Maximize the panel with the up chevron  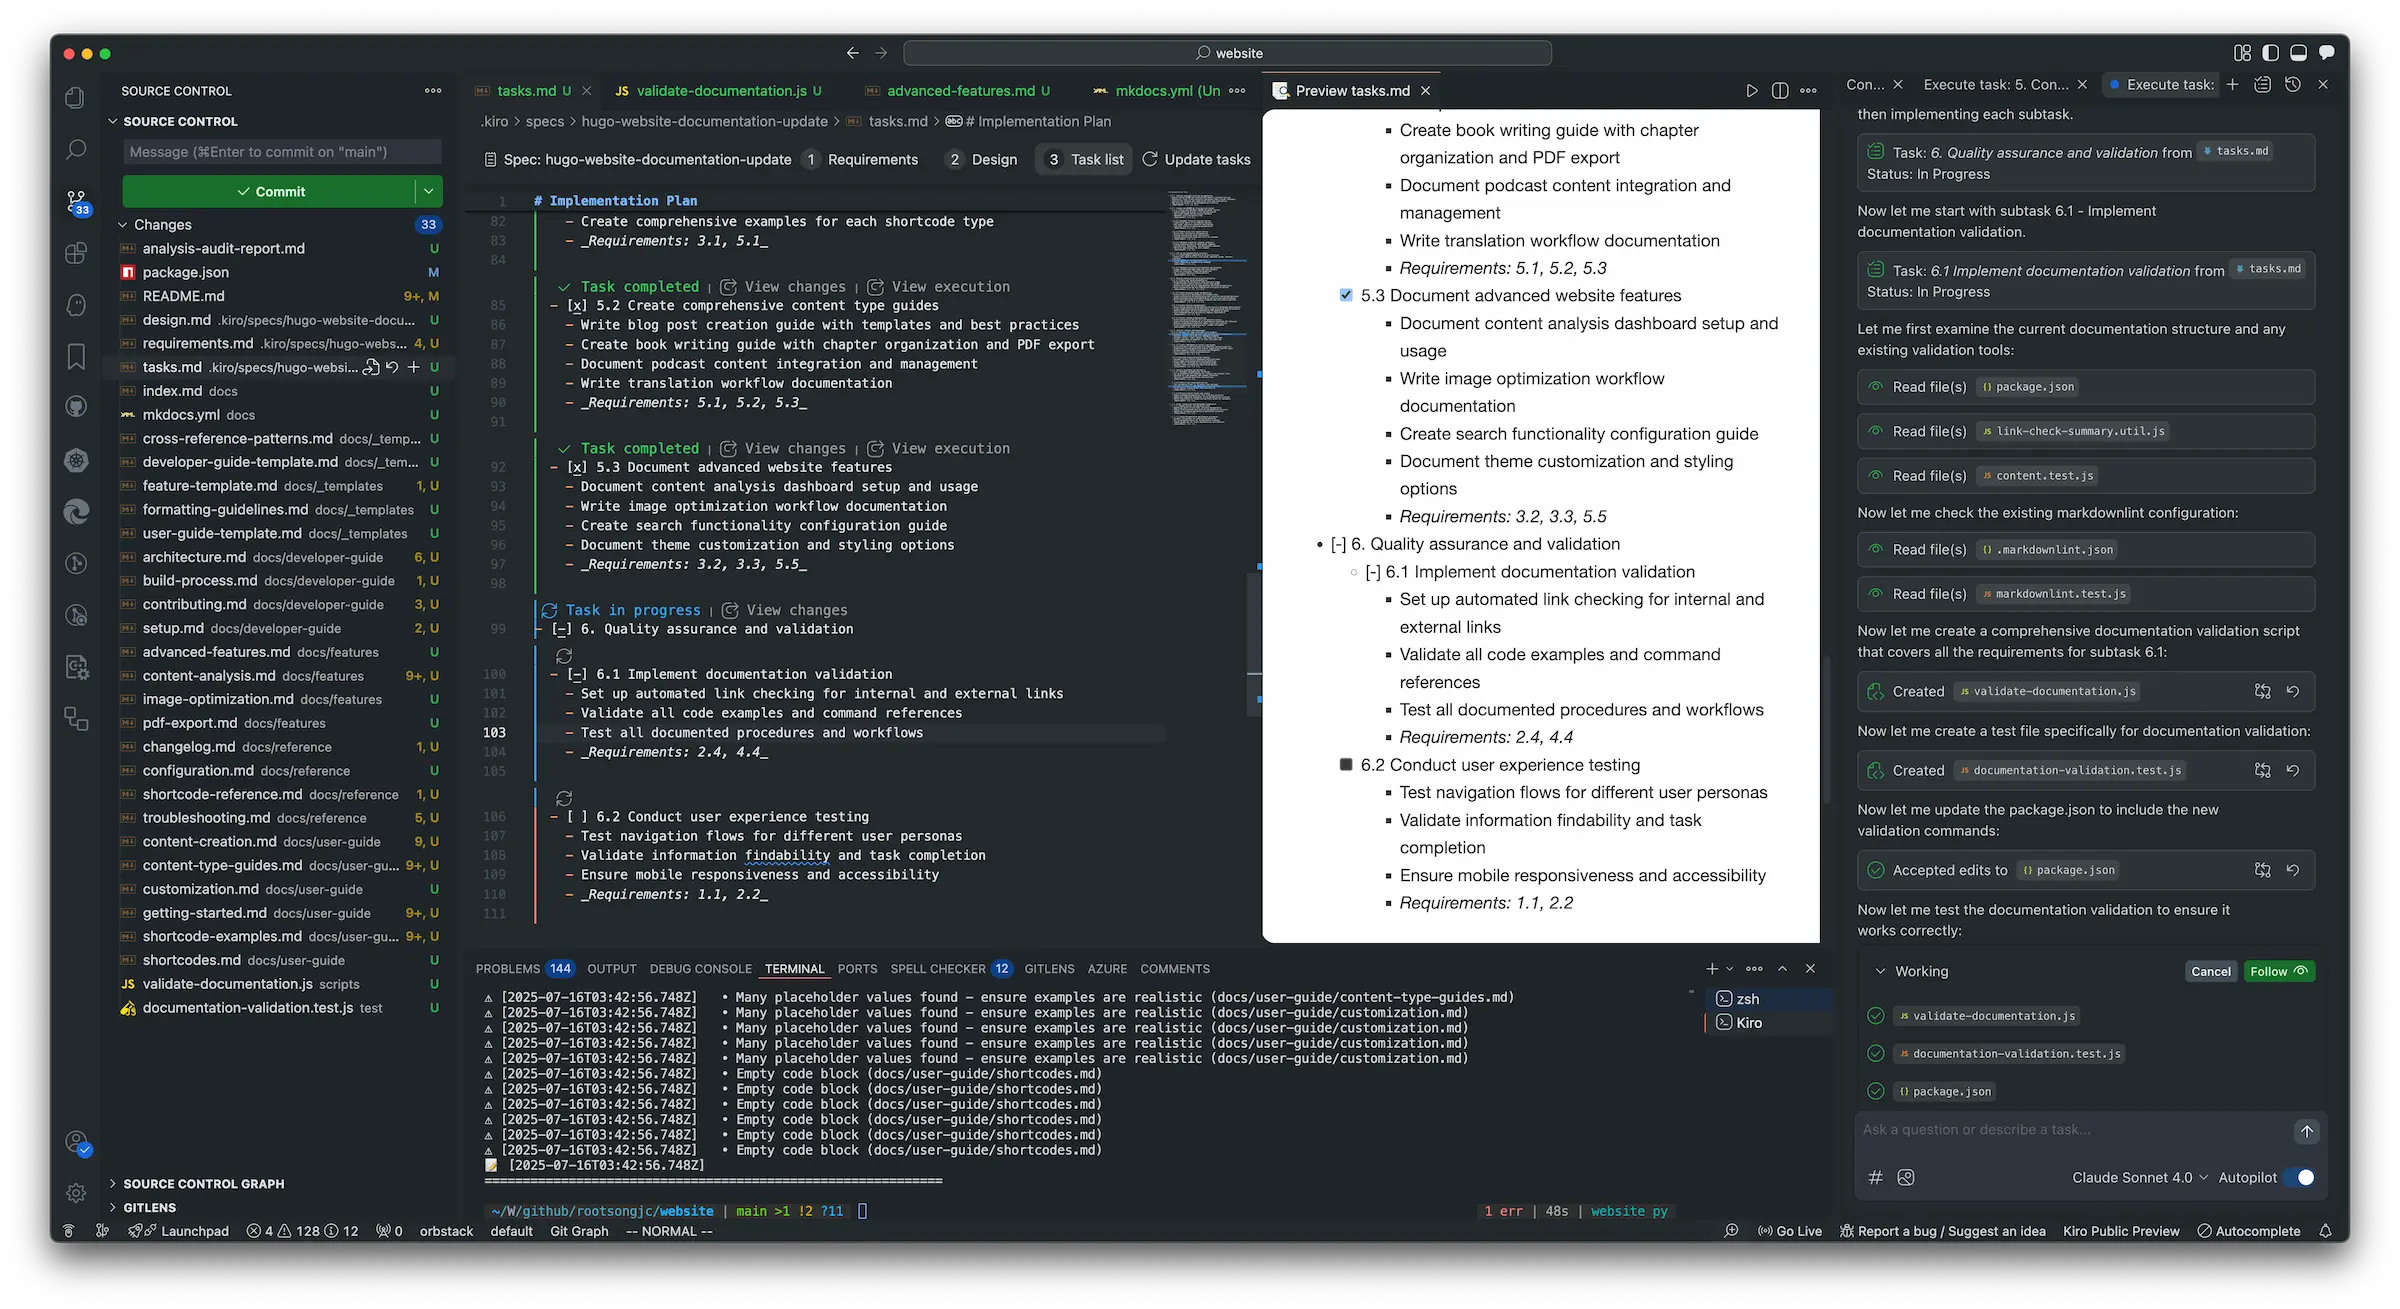pyautogui.click(x=1782, y=968)
